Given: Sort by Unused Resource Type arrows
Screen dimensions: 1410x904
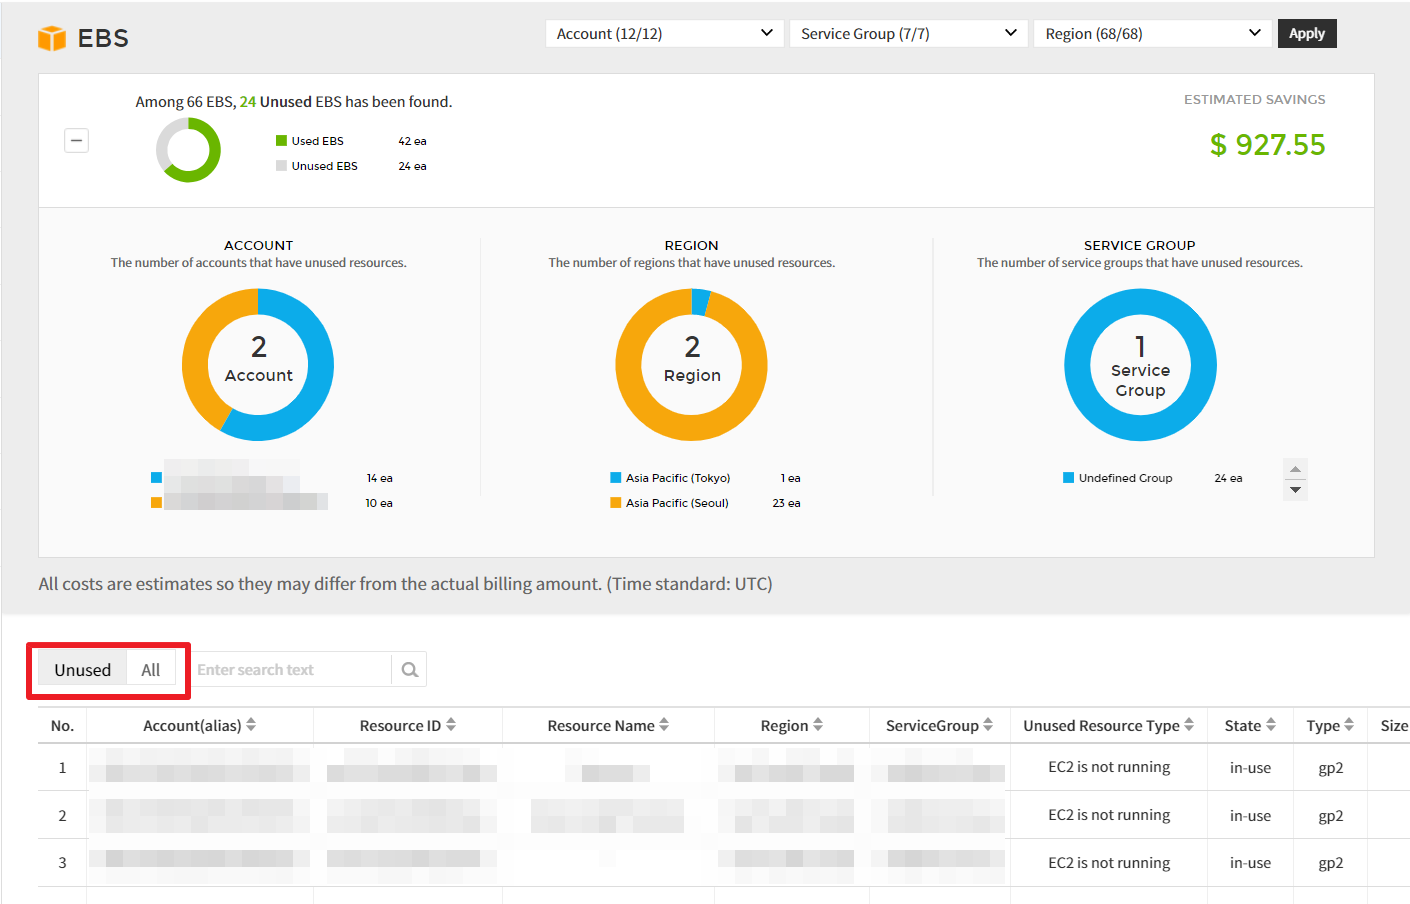Looking at the screenshot, I should (x=1189, y=725).
